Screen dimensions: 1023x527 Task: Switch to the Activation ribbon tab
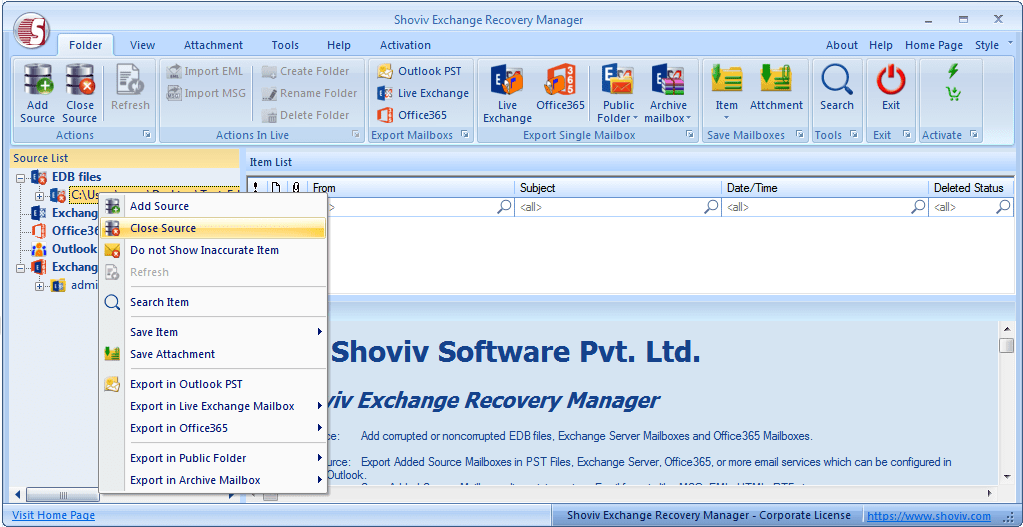(x=405, y=45)
